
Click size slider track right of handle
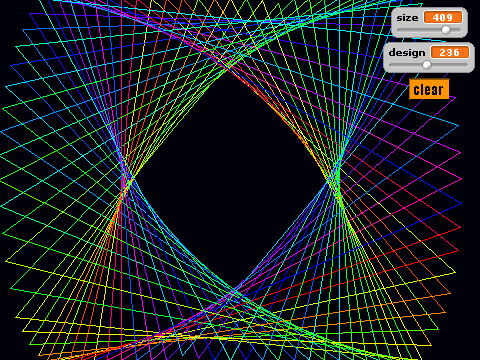[x=456, y=30]
